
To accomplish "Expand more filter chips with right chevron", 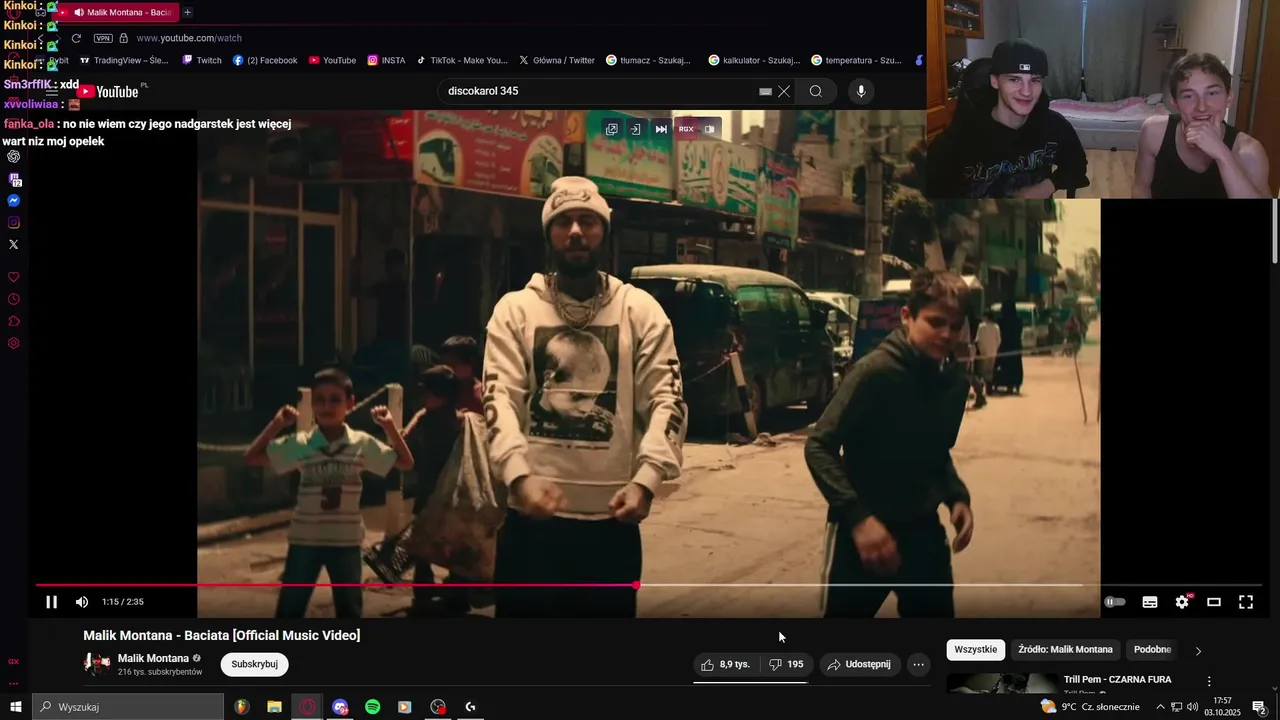I will [x=1198, y=651].
